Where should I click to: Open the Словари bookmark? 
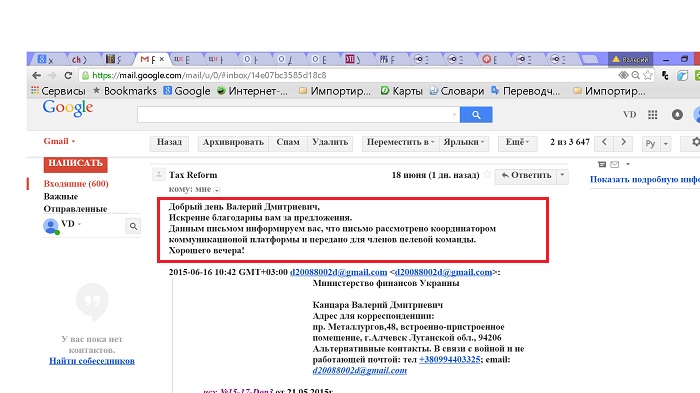457,91
